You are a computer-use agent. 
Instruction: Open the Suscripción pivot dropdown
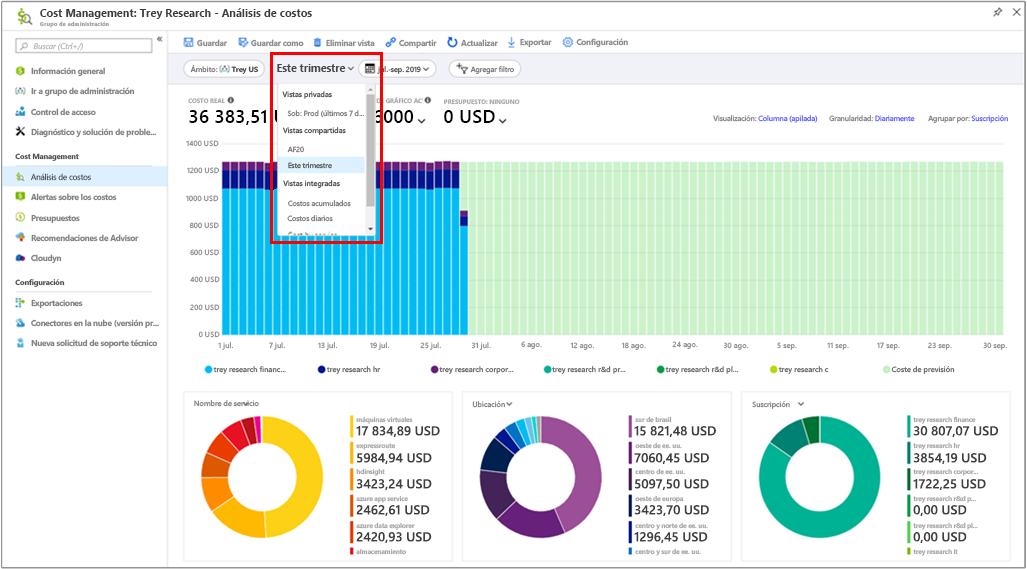coord(778,404)
